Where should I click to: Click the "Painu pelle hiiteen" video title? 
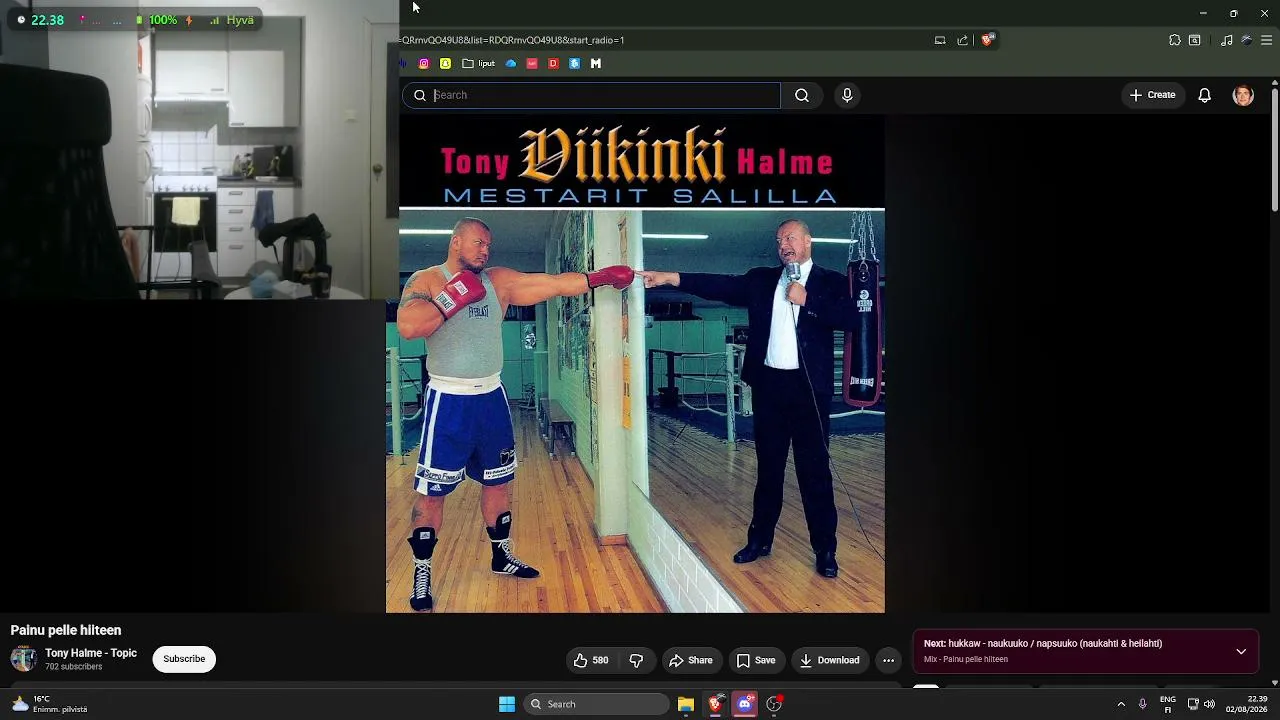(66, 630)
